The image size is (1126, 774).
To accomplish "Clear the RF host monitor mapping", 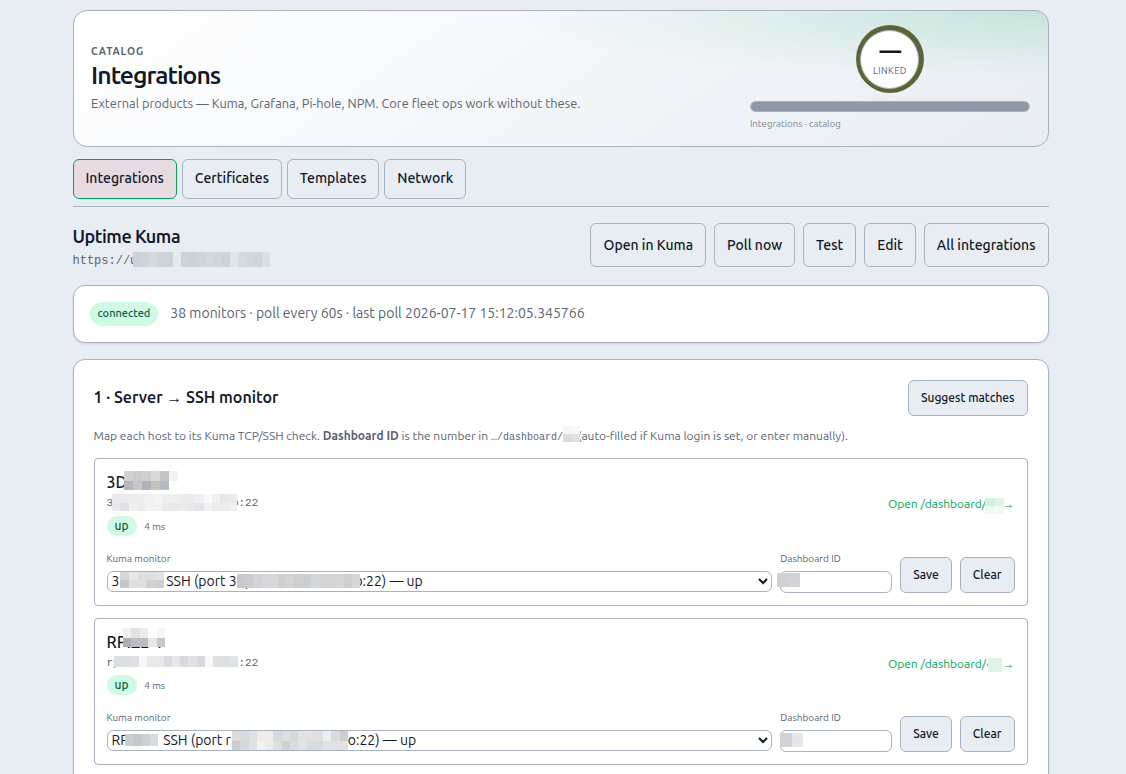I will coord(987,734).
